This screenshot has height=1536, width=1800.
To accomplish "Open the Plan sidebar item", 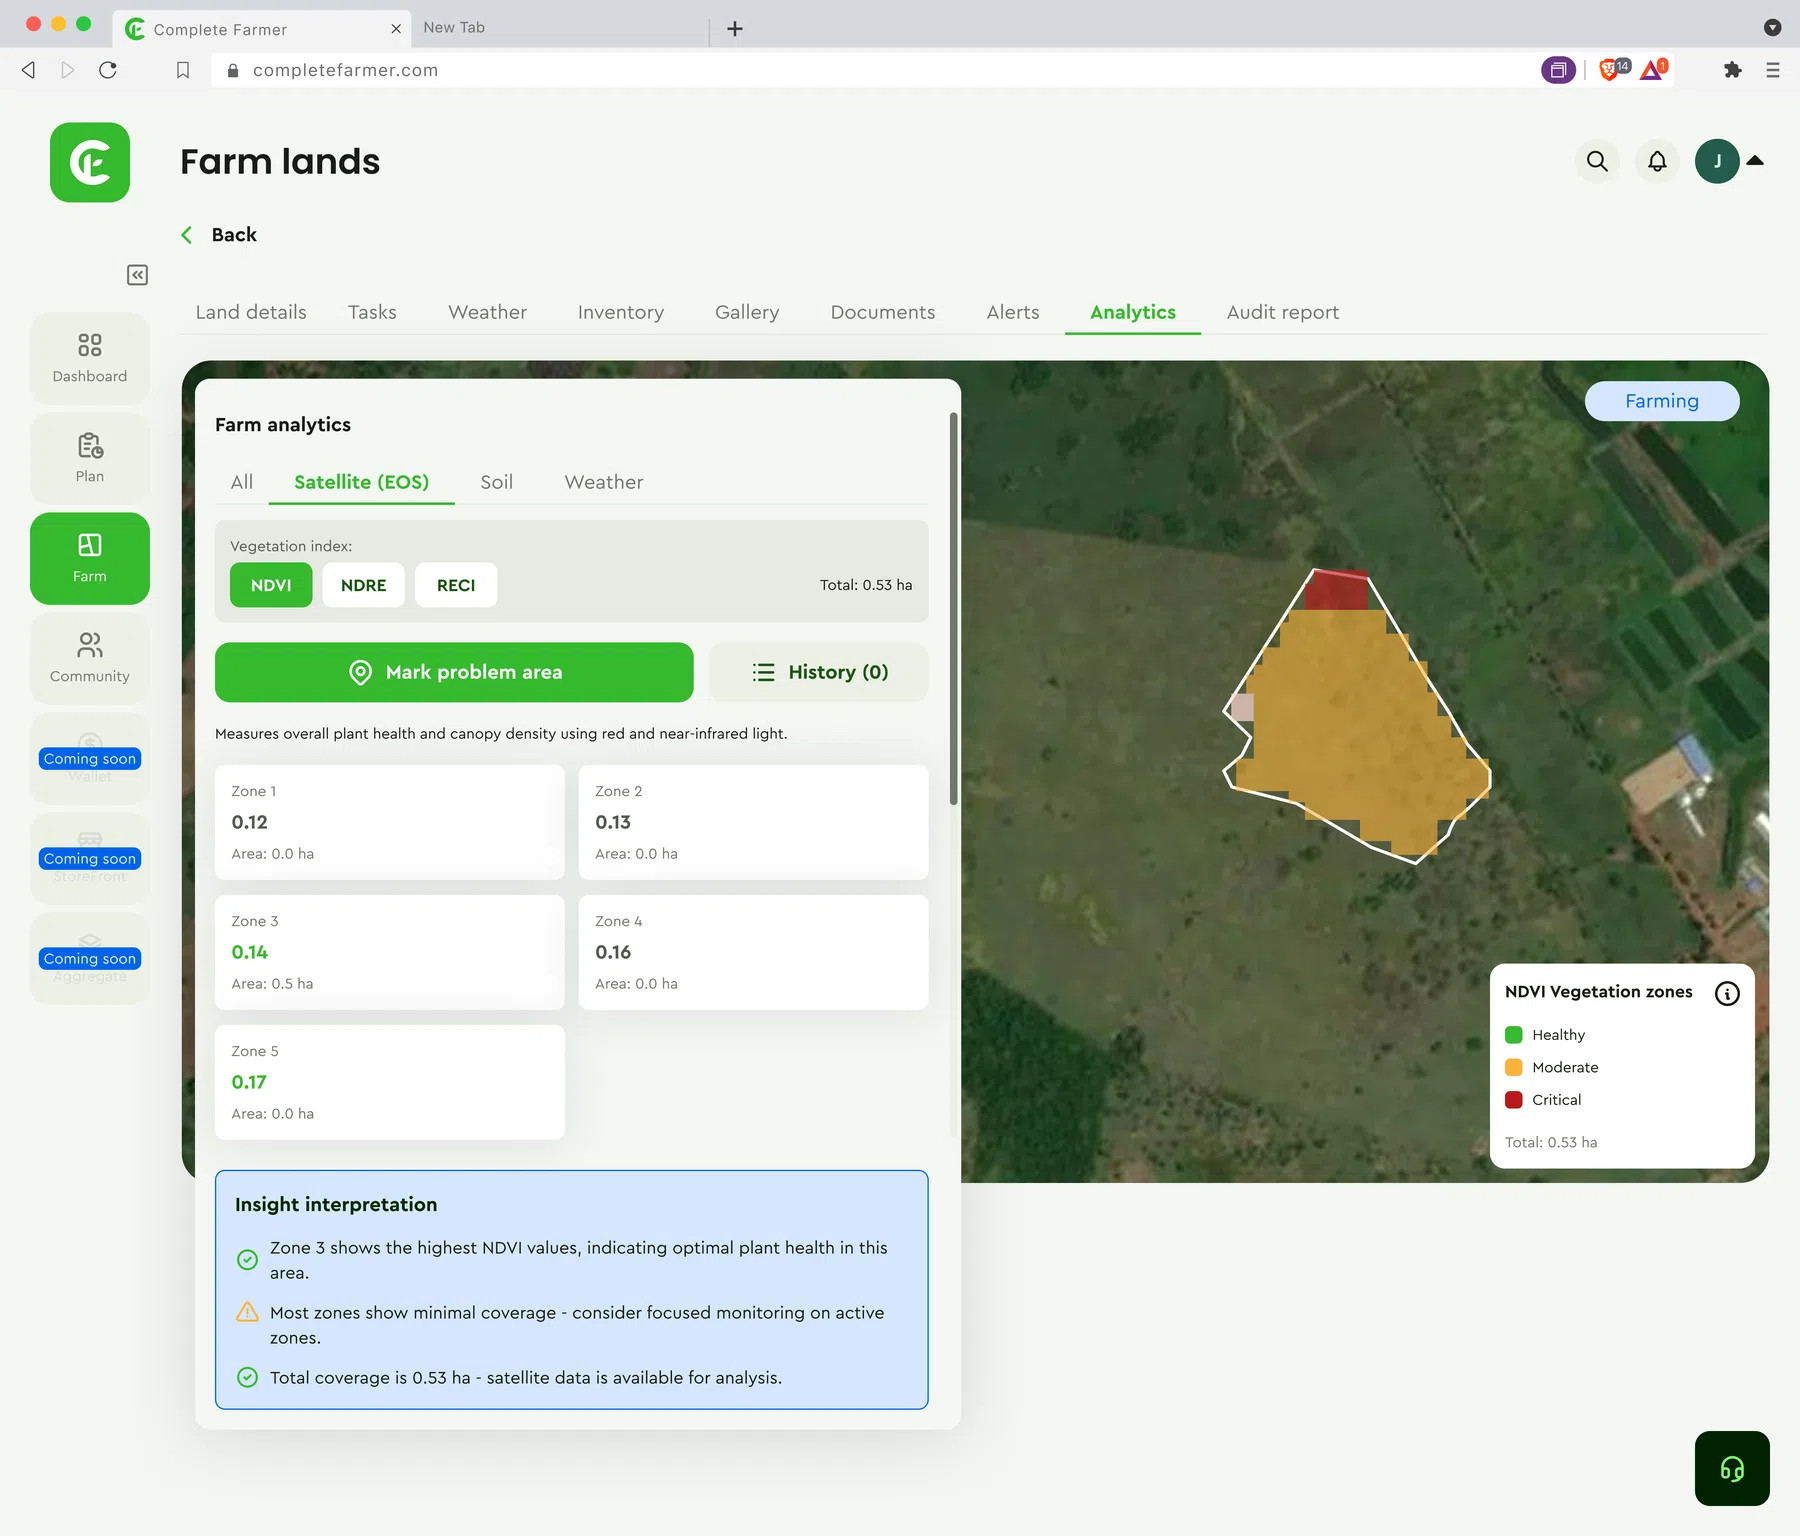I will [90, 459].
